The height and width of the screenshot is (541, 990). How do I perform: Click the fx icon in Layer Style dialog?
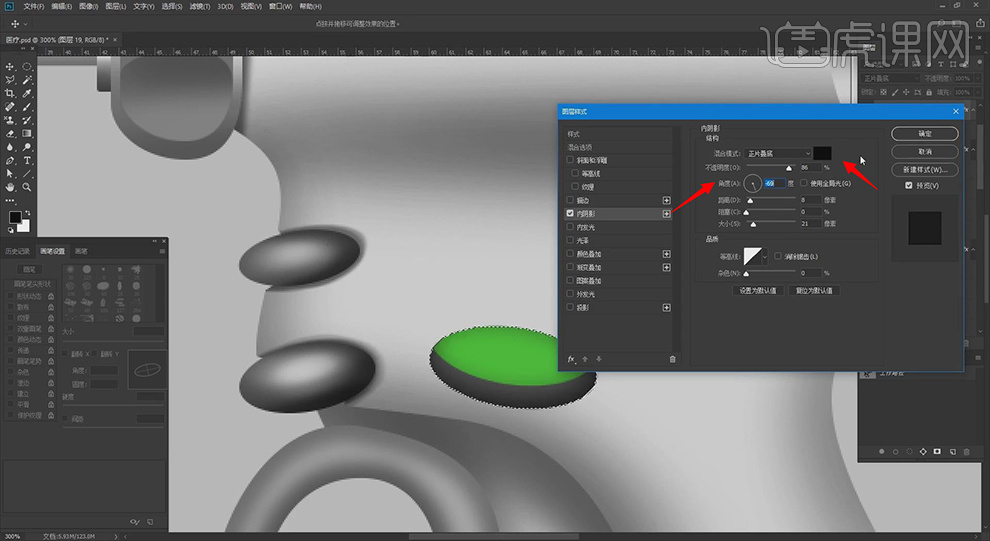pos(572,358)
